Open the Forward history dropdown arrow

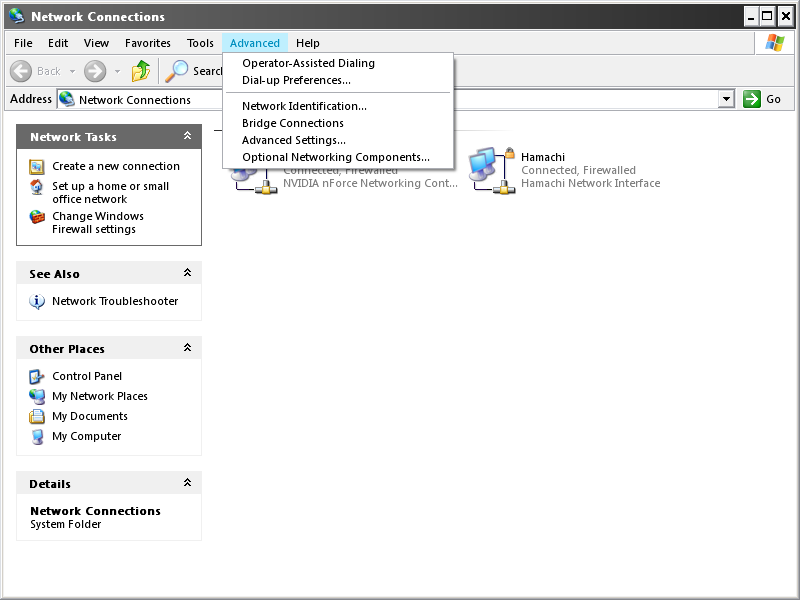(117, 71)
